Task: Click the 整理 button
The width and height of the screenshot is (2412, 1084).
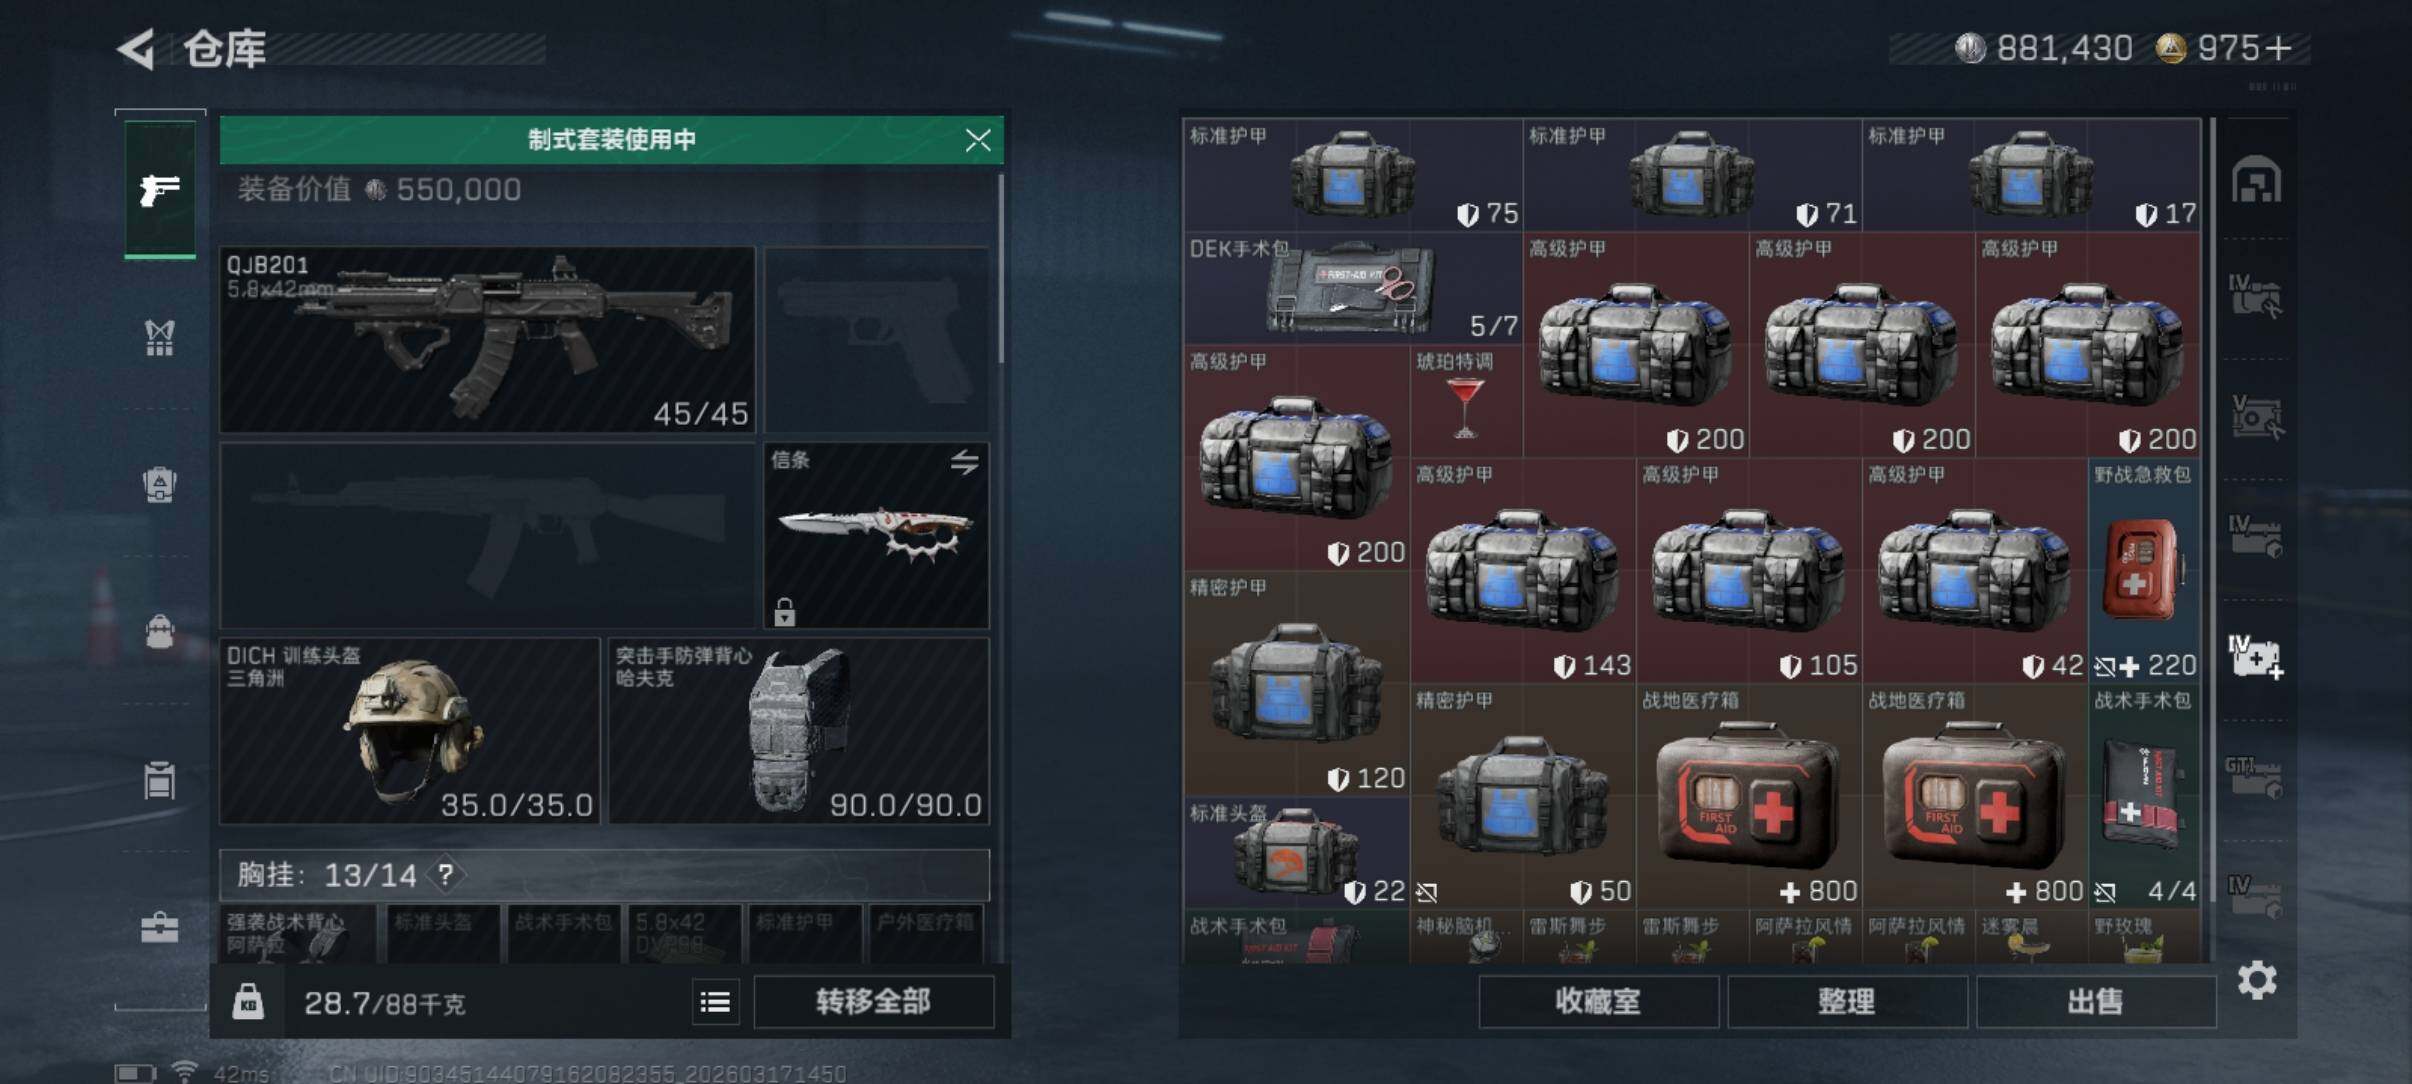Action: 1847,1001
